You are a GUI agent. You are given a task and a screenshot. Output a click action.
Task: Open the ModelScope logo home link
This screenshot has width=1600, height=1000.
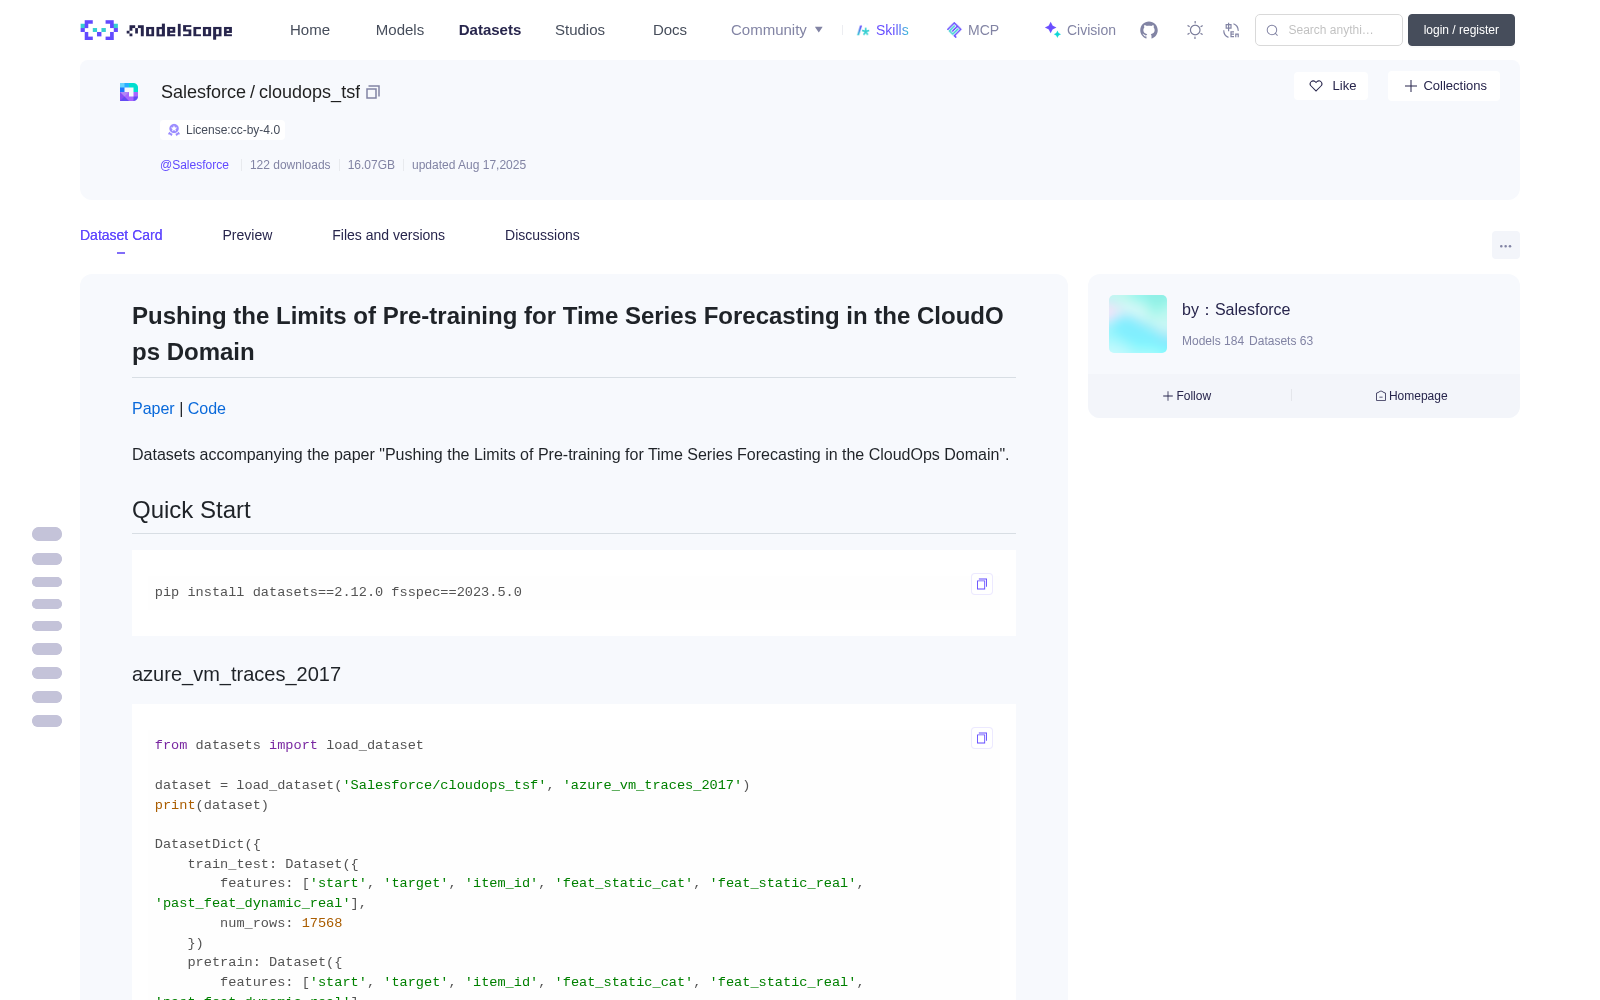click(x=157, y=30)
